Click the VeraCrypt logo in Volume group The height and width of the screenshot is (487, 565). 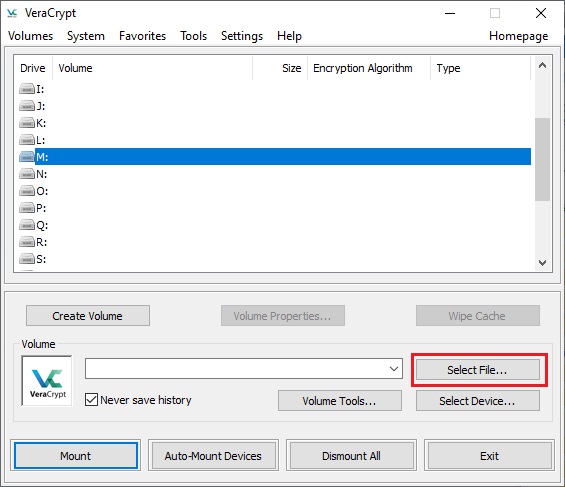coord(47,381)
